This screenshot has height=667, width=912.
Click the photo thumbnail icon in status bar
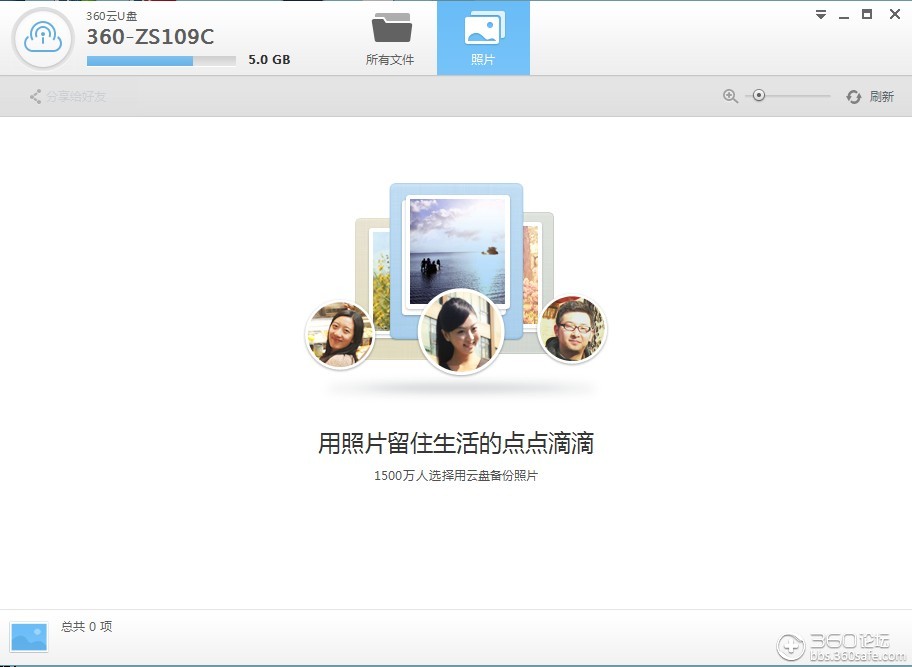coord(28,637)
